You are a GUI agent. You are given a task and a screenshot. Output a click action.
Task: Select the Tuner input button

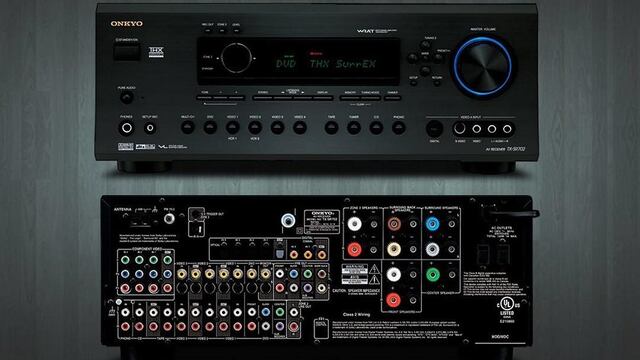pyautogui.click(x=354, y=127)
